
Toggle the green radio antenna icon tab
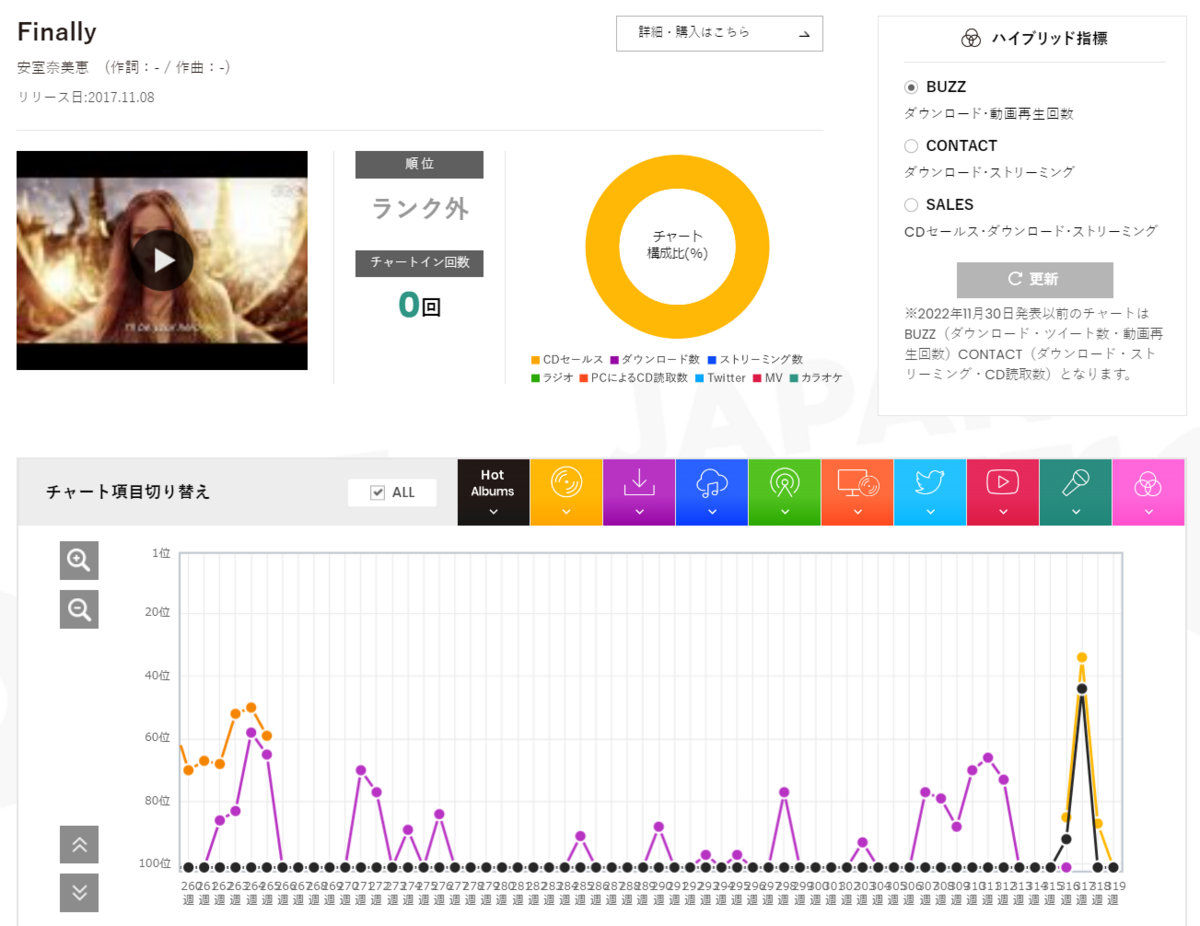coord(784,492)
